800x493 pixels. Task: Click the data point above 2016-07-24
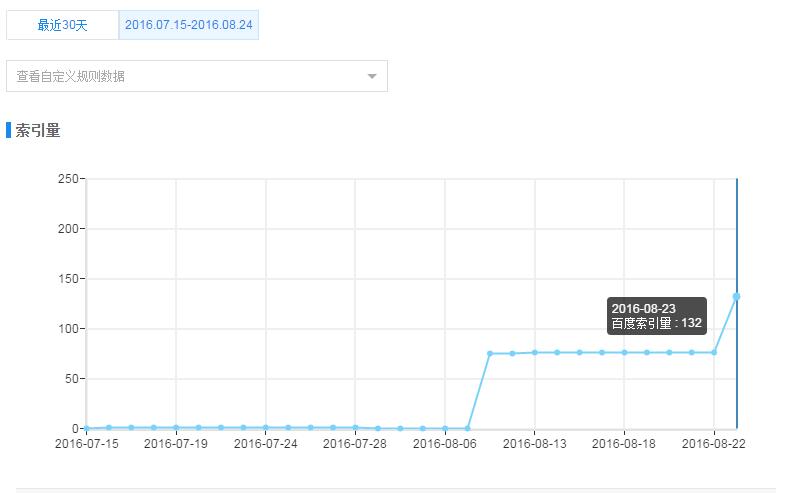pos(266,427)
